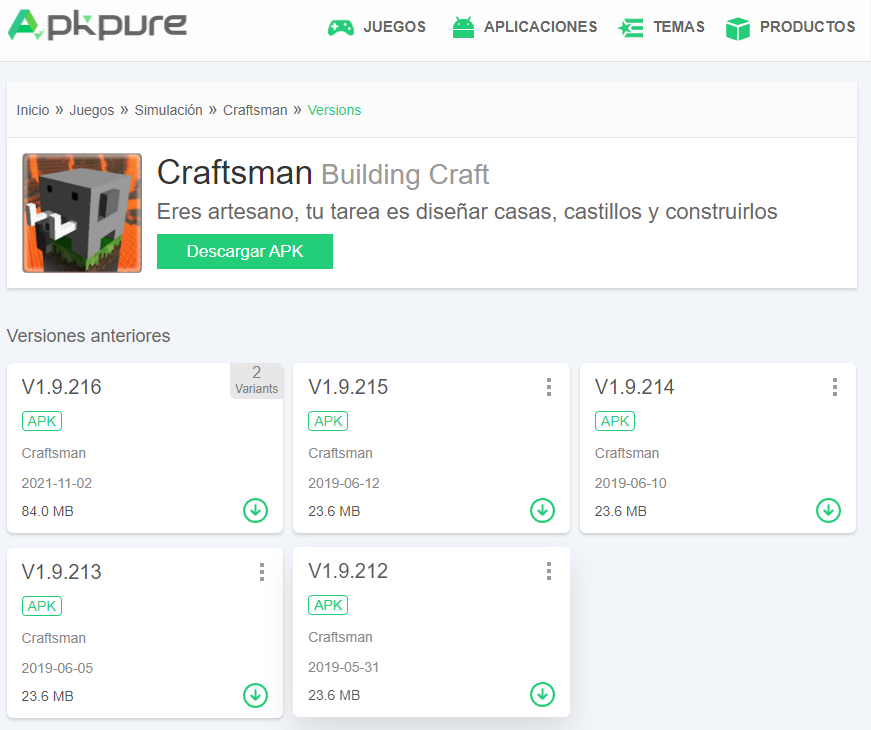This screenshot has width=871, height=730.
Task: Open Simulación breadcrumb link
Action: click(x=168, y=110)
